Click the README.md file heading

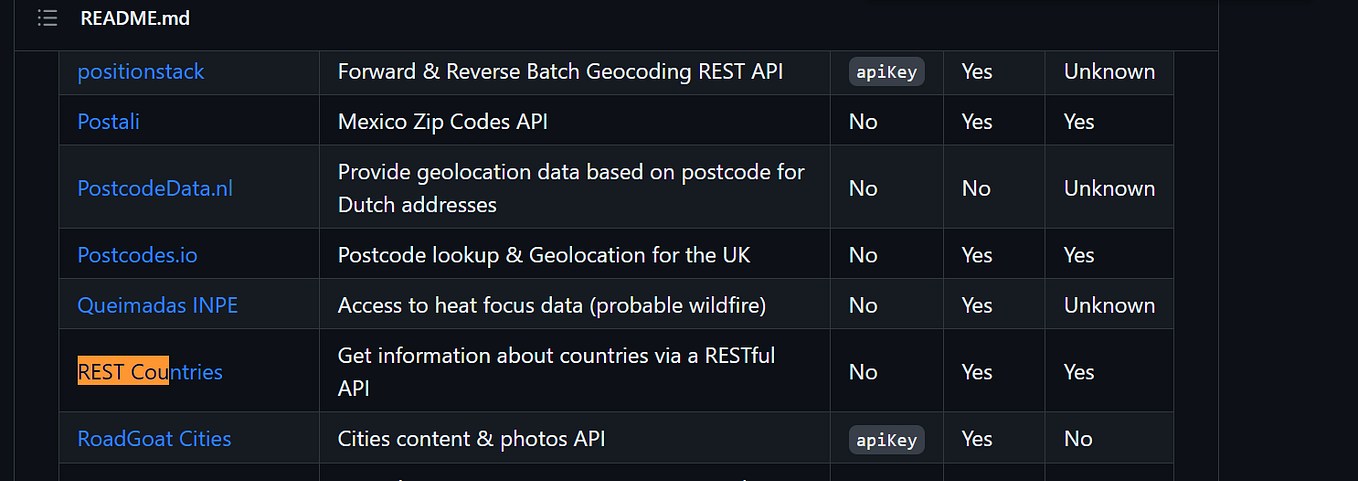pos(135,18)
